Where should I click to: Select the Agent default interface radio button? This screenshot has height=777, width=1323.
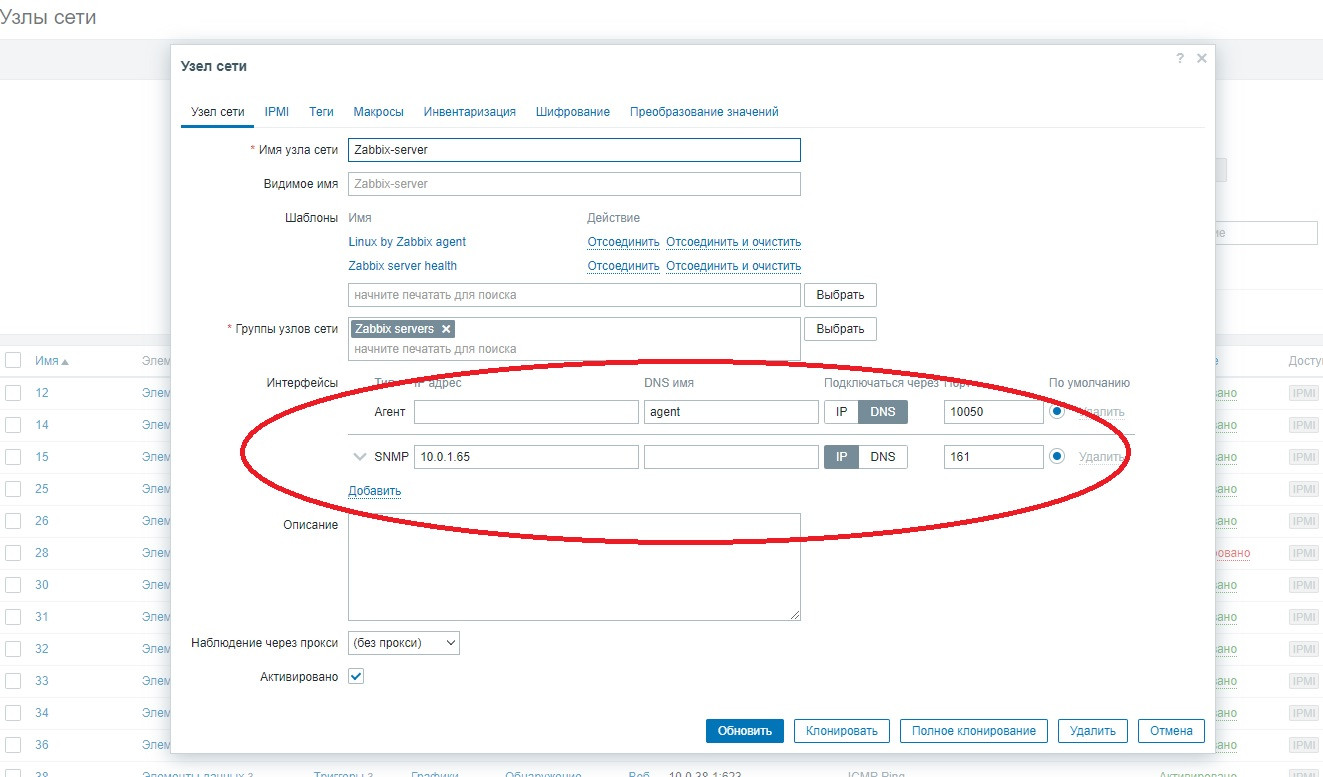coord(1056,412)
